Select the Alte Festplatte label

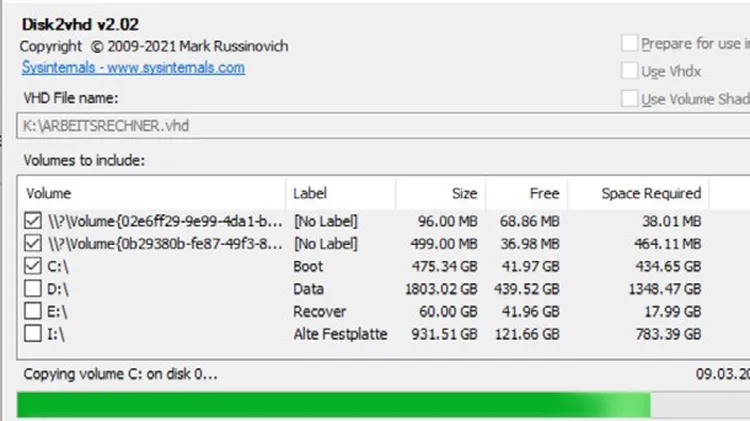[340, 333]
